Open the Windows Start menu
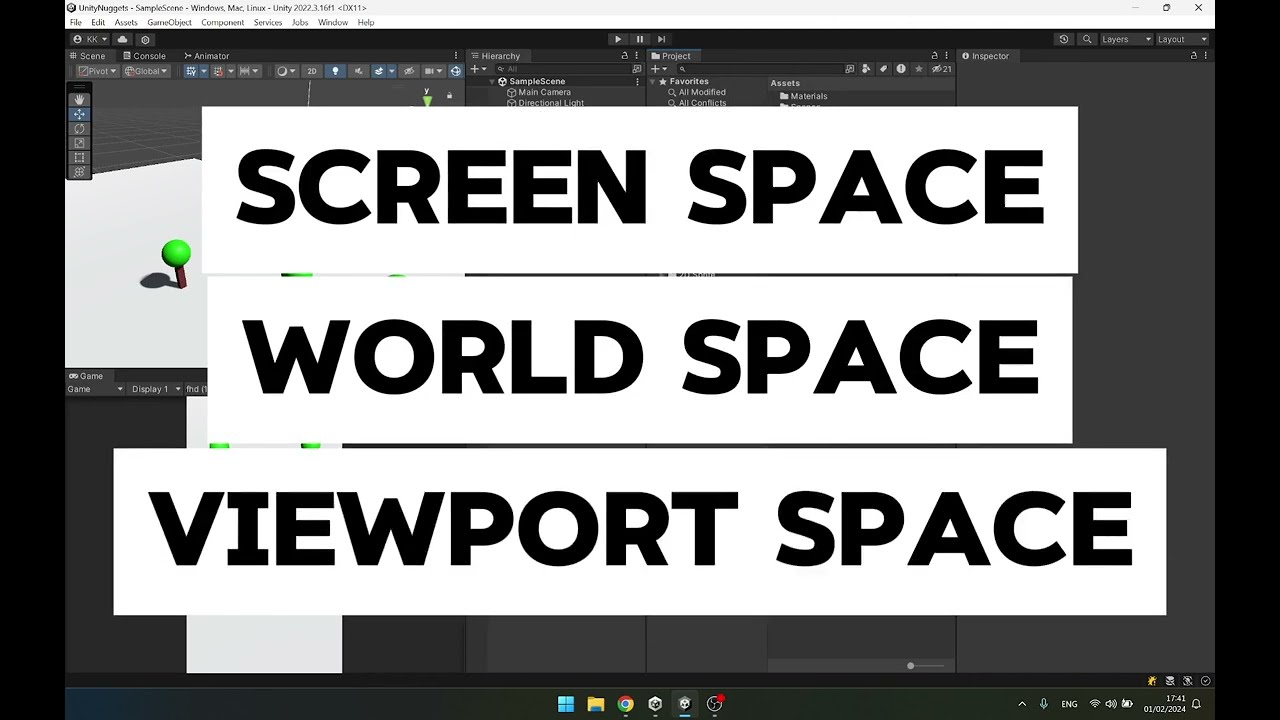The image size is (1280, 720). (x=566, y=704)
